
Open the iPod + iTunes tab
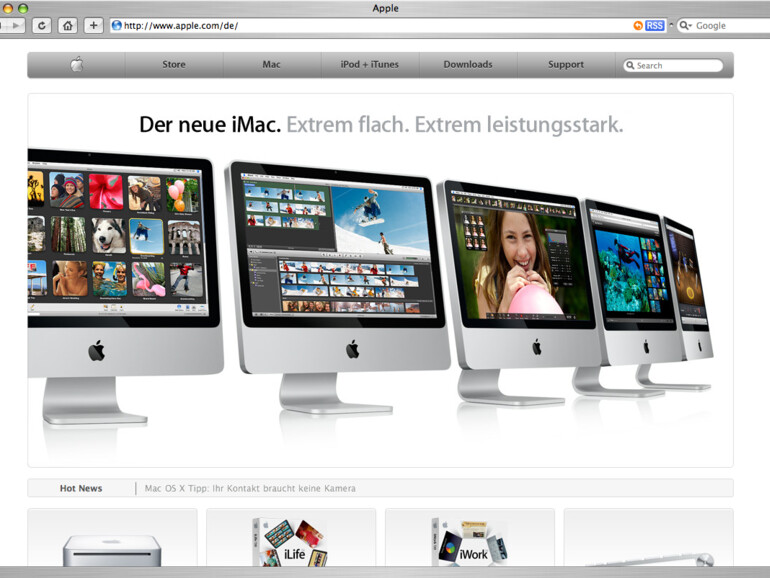[370, 64]
